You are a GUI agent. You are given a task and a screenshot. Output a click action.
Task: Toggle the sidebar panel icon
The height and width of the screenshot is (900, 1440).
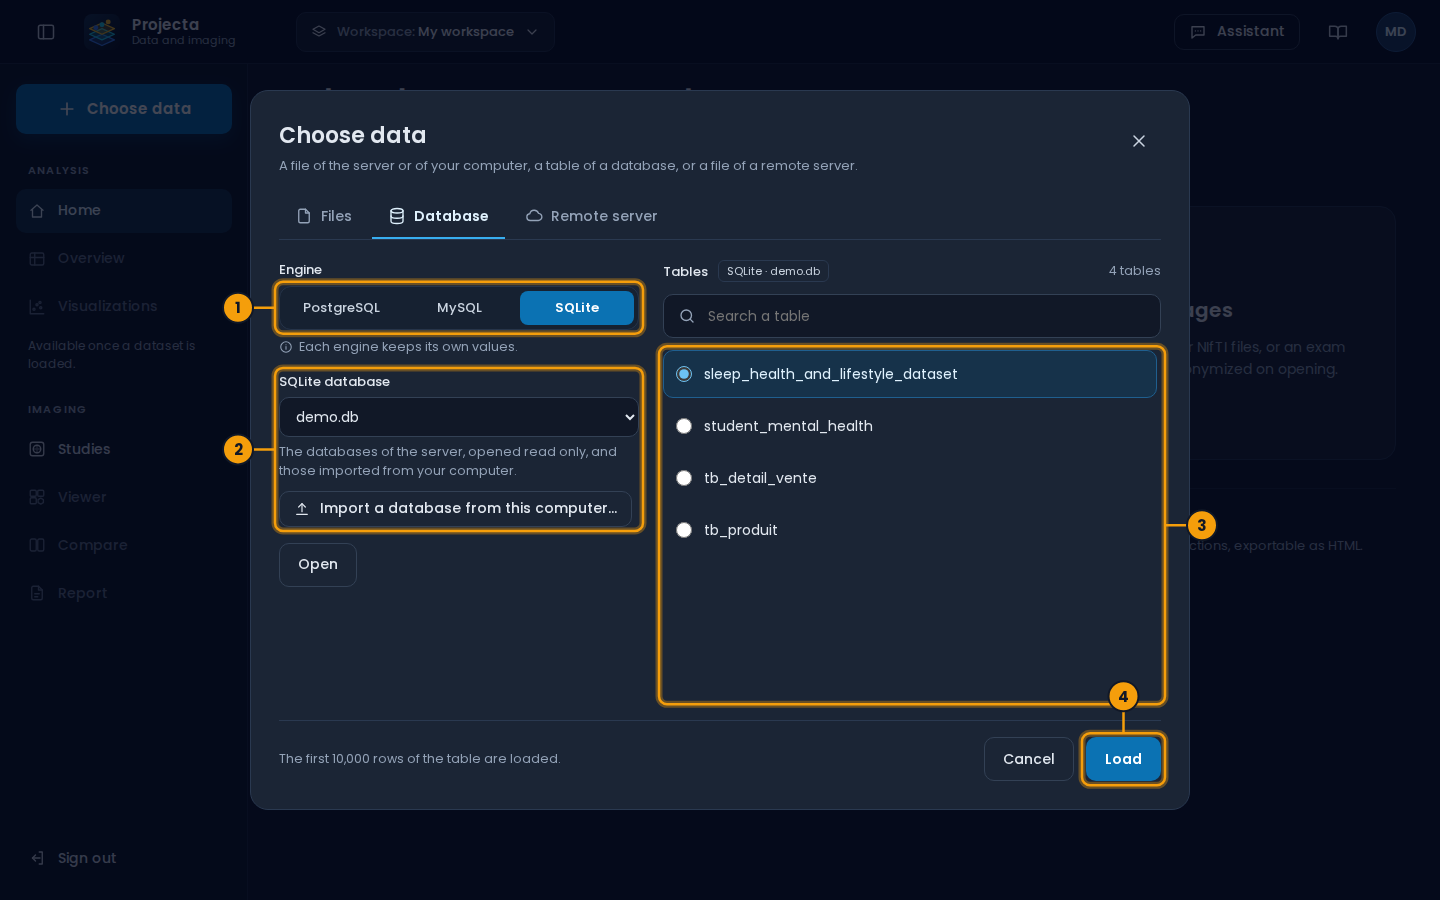pos(46,32)
